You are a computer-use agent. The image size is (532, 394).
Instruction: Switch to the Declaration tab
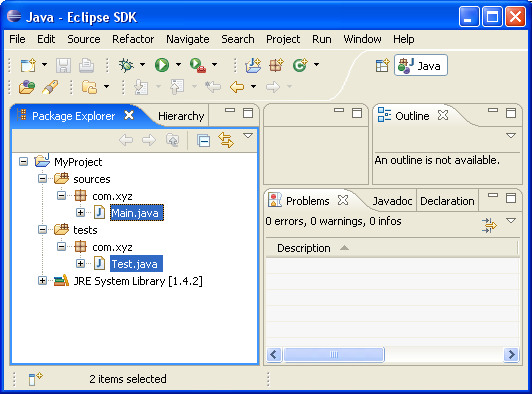point(447,201)
